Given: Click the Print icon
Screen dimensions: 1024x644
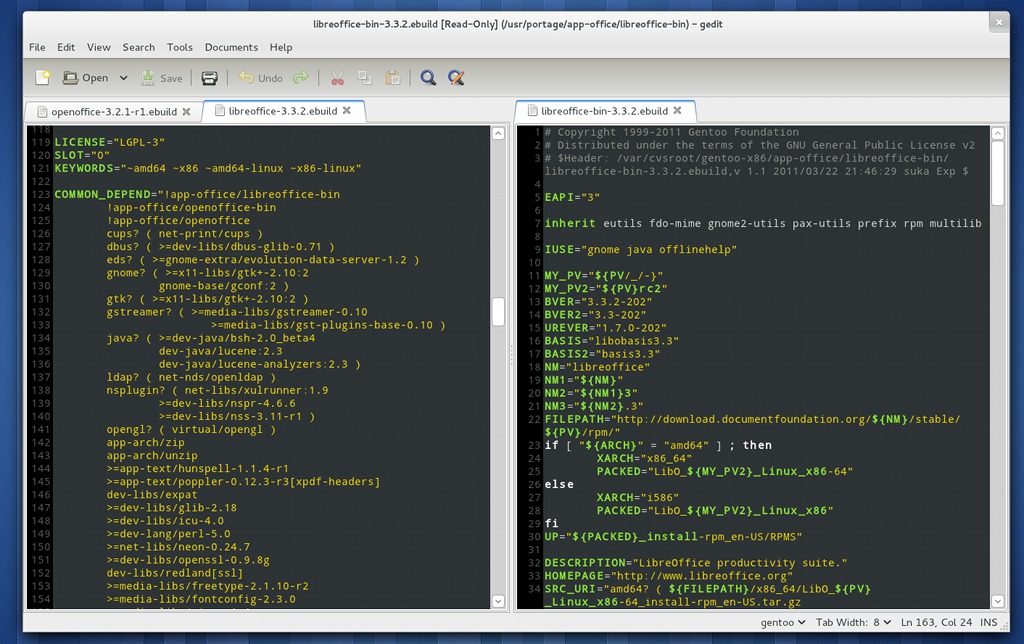Looking at the screenshot, I should pyautogui.click(x=210, y=78).
